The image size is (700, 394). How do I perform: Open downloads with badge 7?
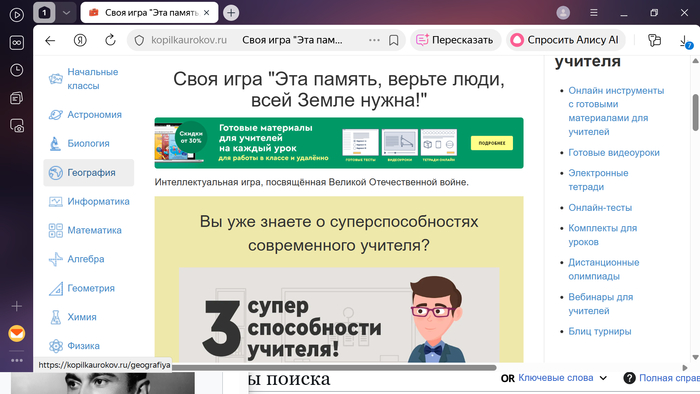[685, 42]
